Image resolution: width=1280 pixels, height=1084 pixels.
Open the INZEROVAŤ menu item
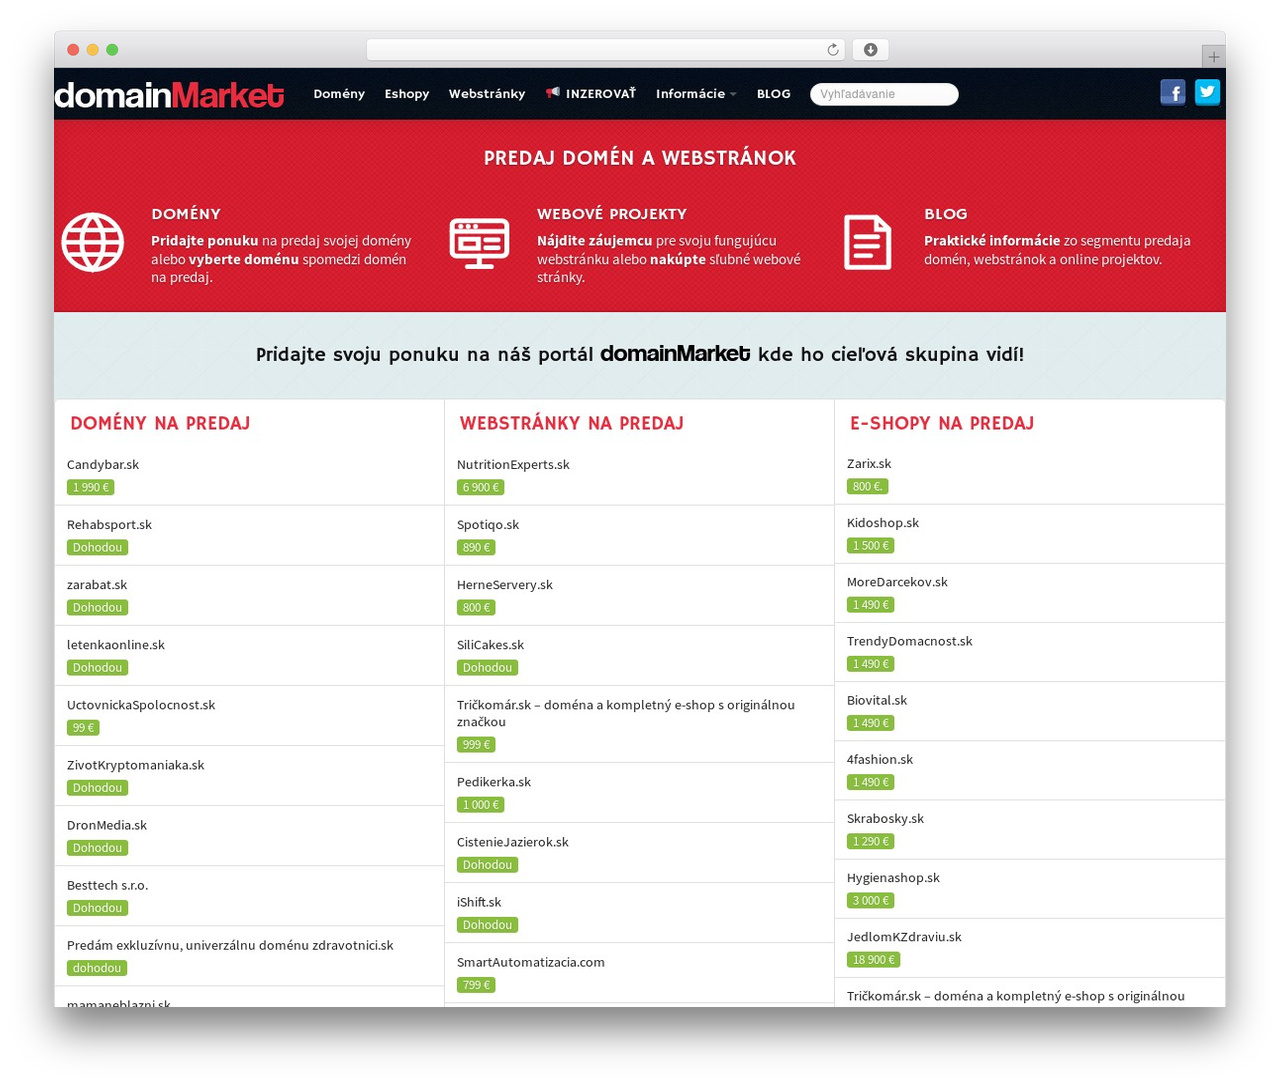click(x=591, y=94)
